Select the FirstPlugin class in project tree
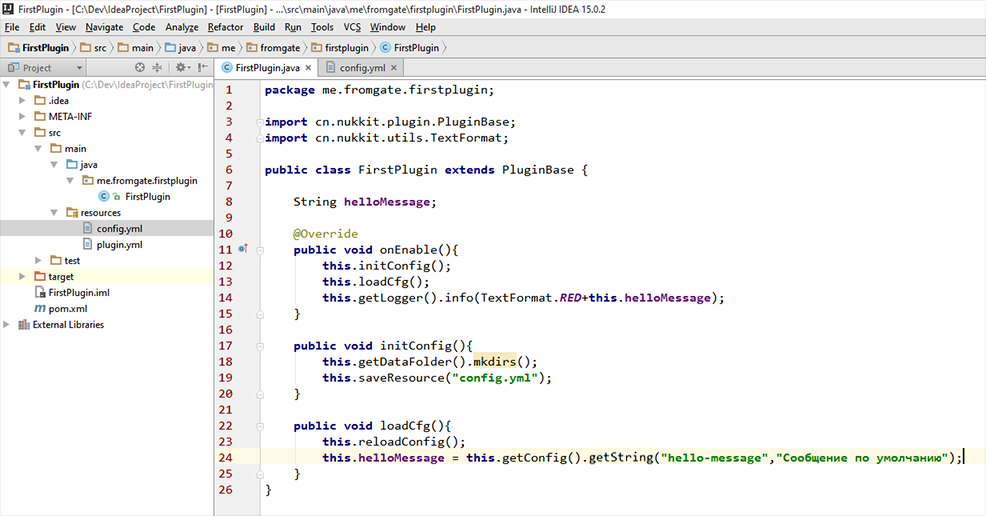 tap(147, 197)
